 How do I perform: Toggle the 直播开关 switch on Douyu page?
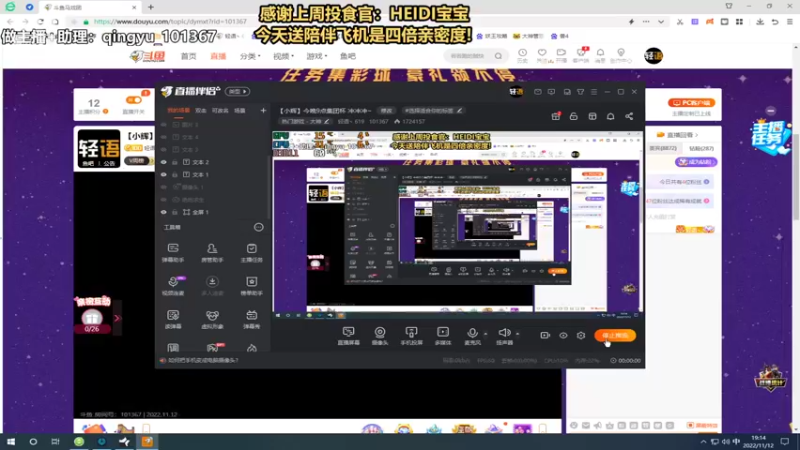click(134, 101)
